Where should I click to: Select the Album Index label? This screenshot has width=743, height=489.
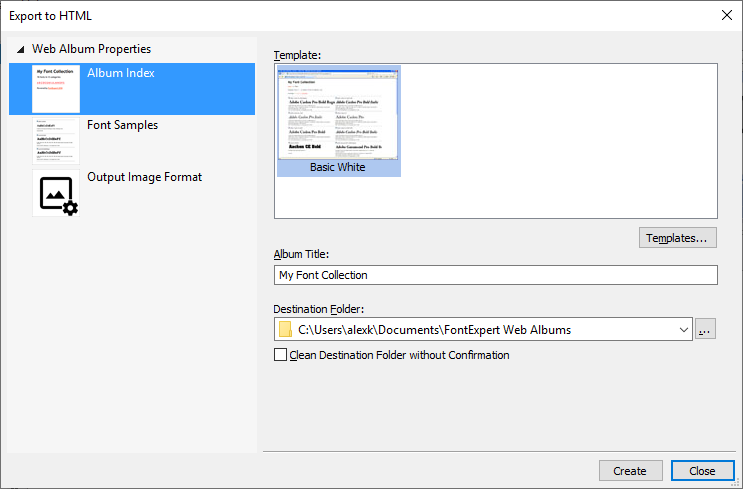[x=121, y=73]
